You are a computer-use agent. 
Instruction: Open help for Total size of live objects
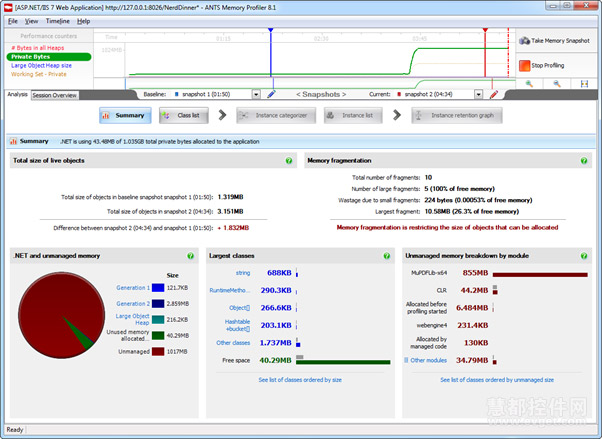point(289,161)
